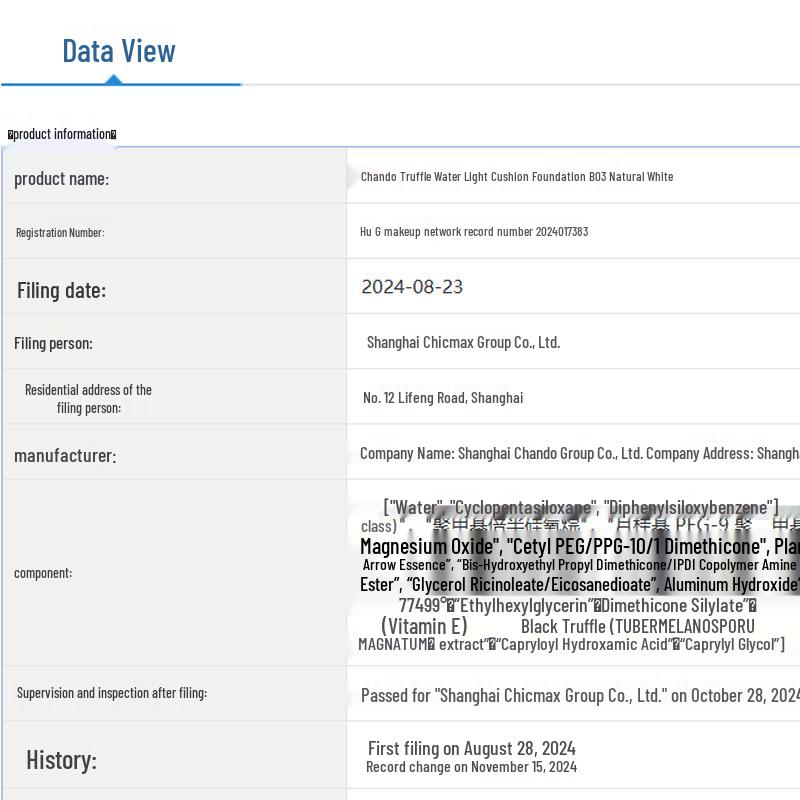Image resolution: width=800 pixels, height=800 pixels.
Task: Select the product information section header
Action: (62, 134)
